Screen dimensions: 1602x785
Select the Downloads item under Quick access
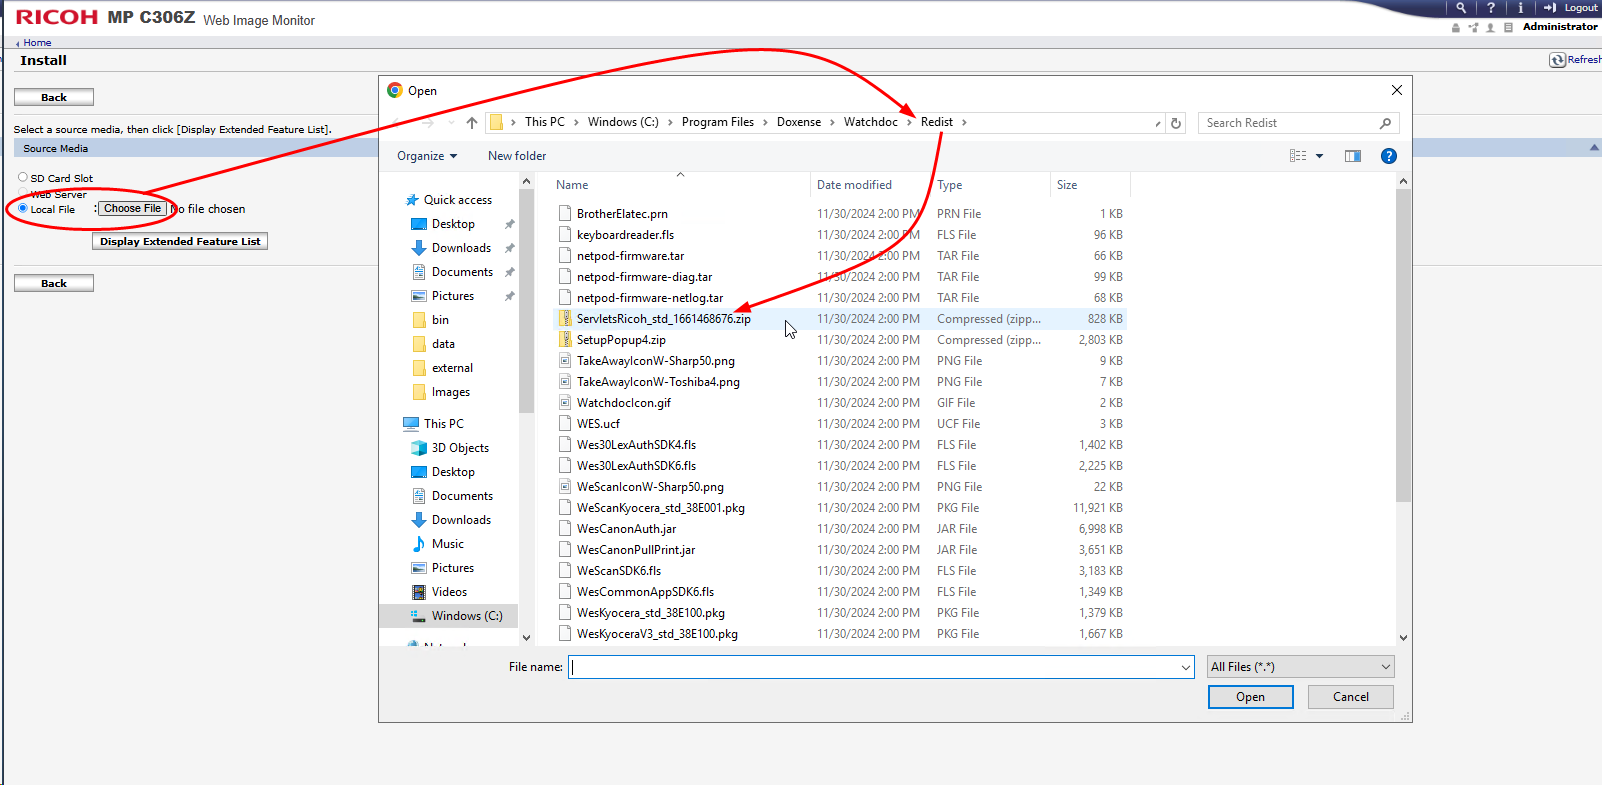click(x=461, y=248)
